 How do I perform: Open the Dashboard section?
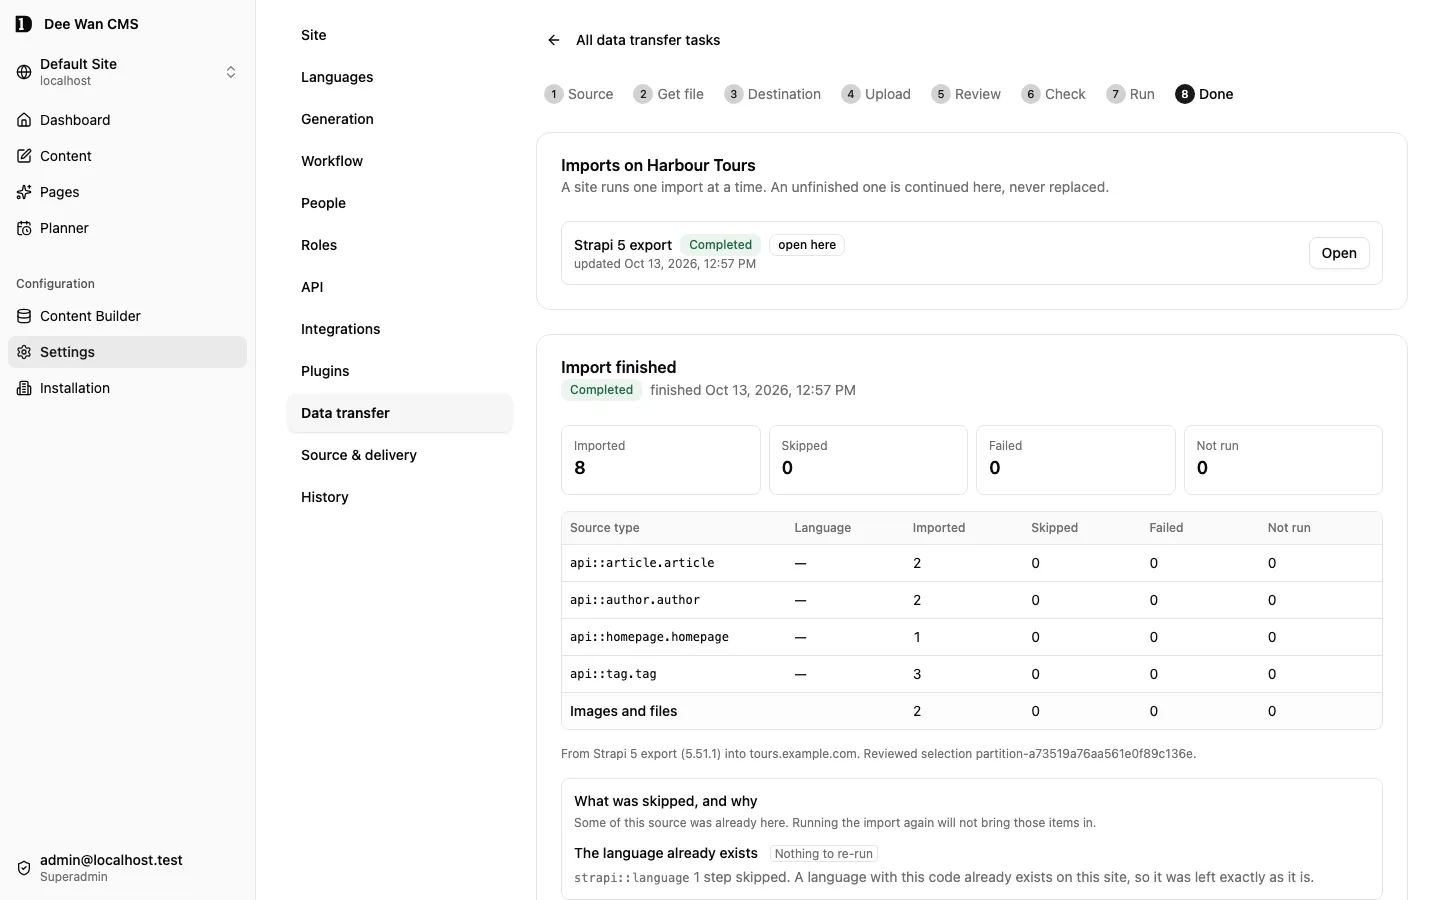127,120
